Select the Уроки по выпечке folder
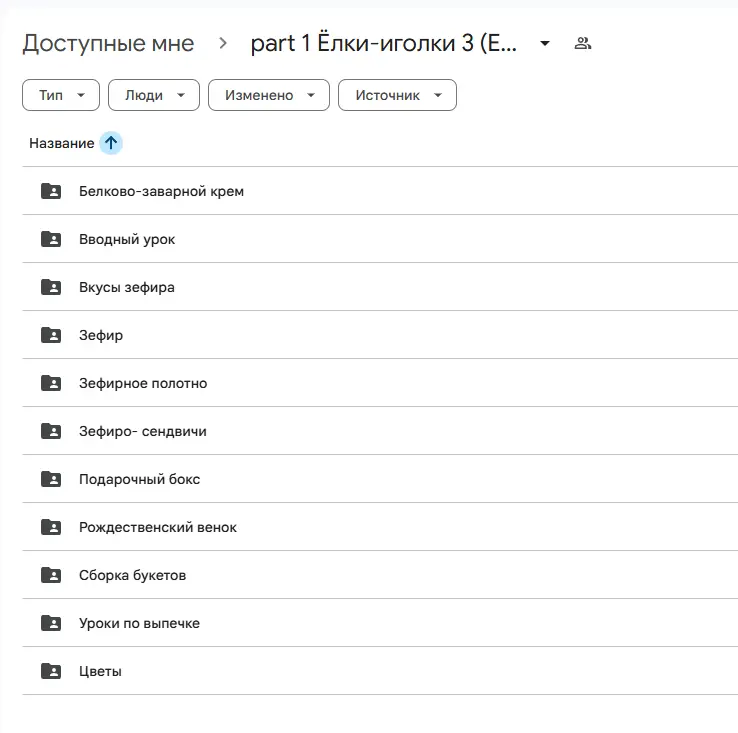The image size is (738, 733). [x=139, y=623]
